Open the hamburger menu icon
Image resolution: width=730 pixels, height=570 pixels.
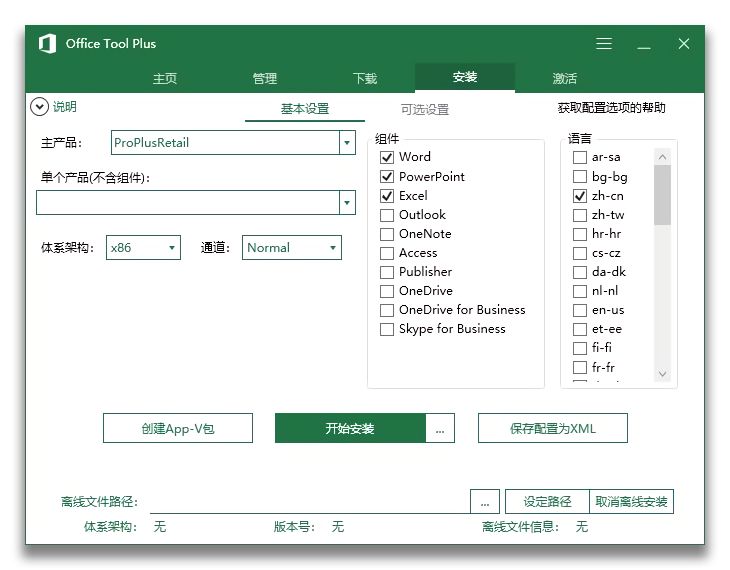pos(604,44)
